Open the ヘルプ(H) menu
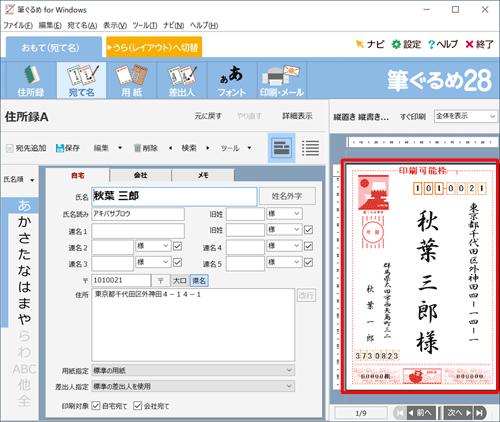 204,25
